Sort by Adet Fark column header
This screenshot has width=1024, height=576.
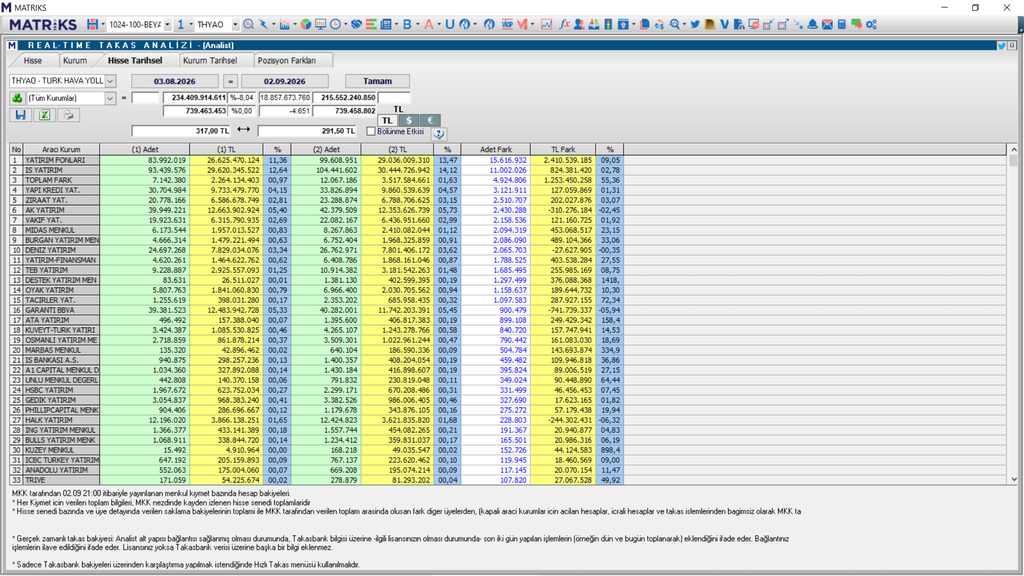tap(496, 150)
